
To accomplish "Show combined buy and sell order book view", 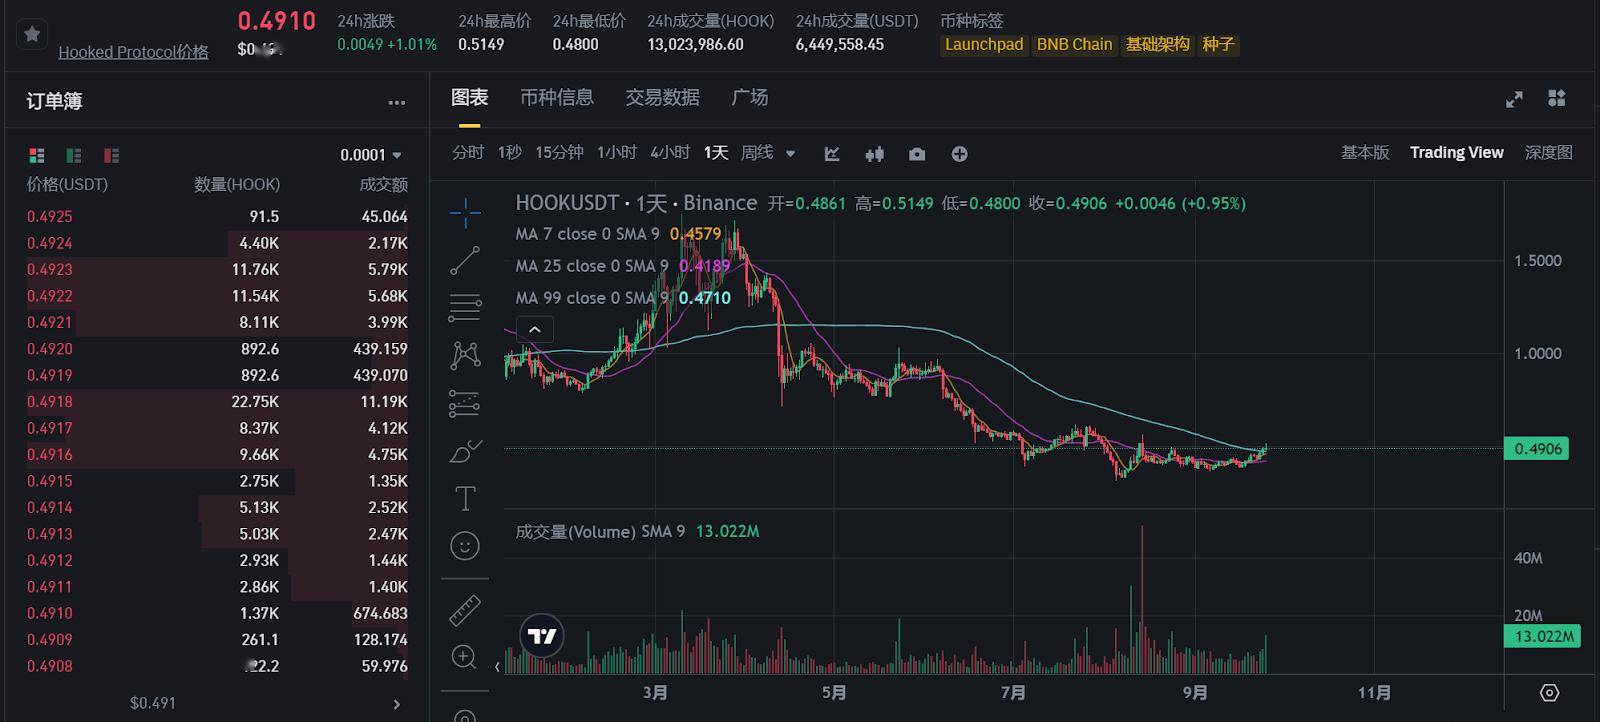I will (x=37, y=155).
